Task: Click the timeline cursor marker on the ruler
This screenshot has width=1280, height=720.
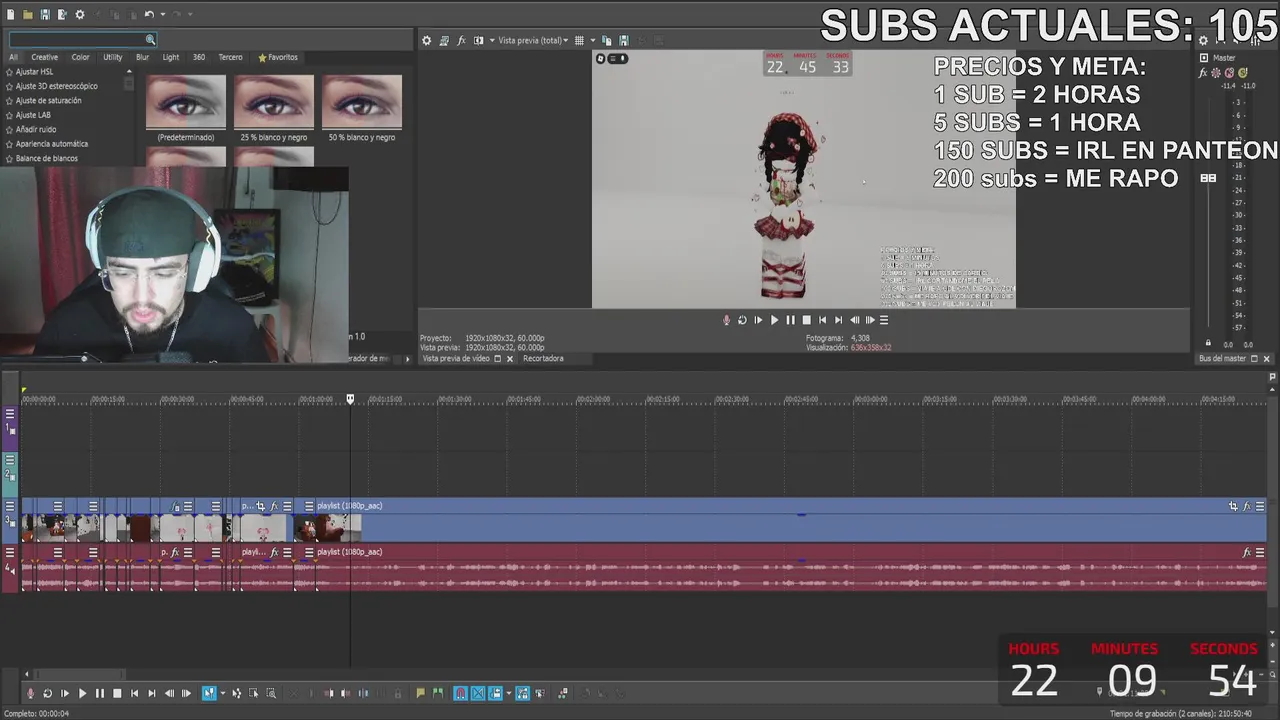Action: pyautogui.click(x=350, y=399)
